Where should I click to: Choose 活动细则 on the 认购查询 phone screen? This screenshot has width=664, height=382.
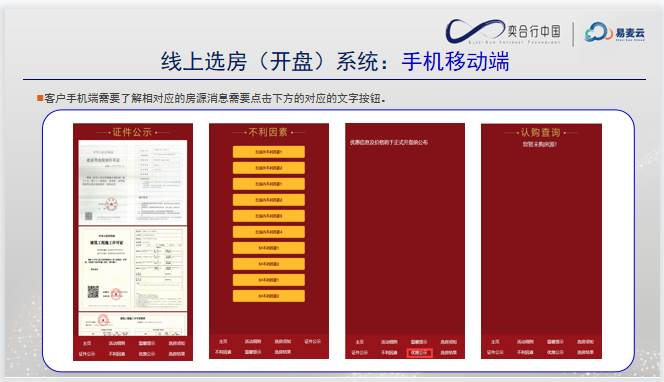click(525, 341)
